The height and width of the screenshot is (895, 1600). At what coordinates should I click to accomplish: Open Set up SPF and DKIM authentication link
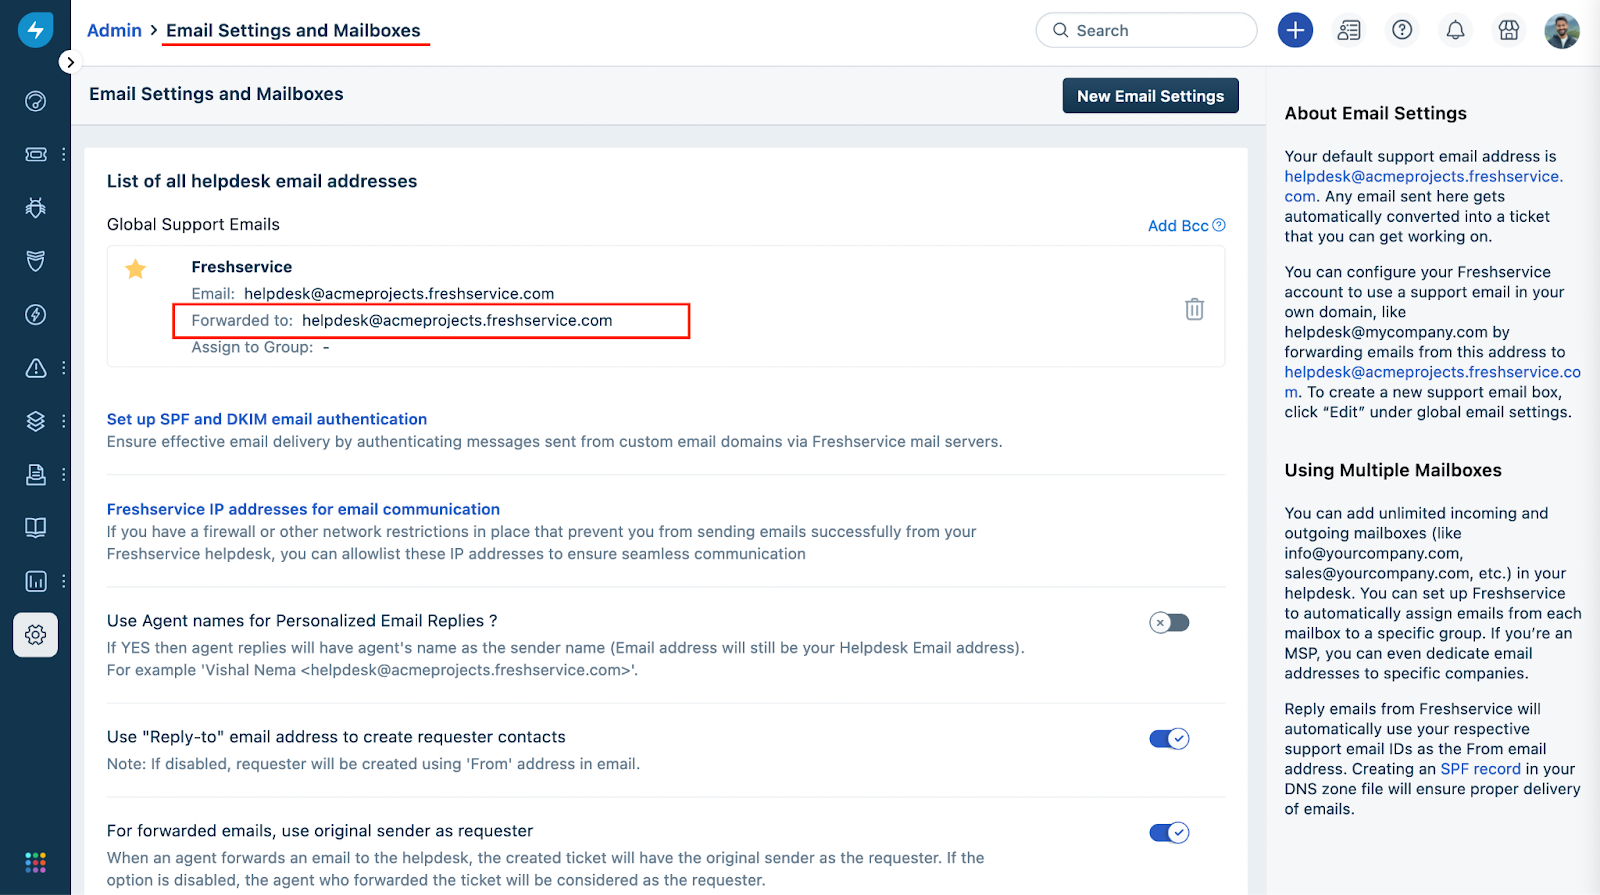[267, 419]
